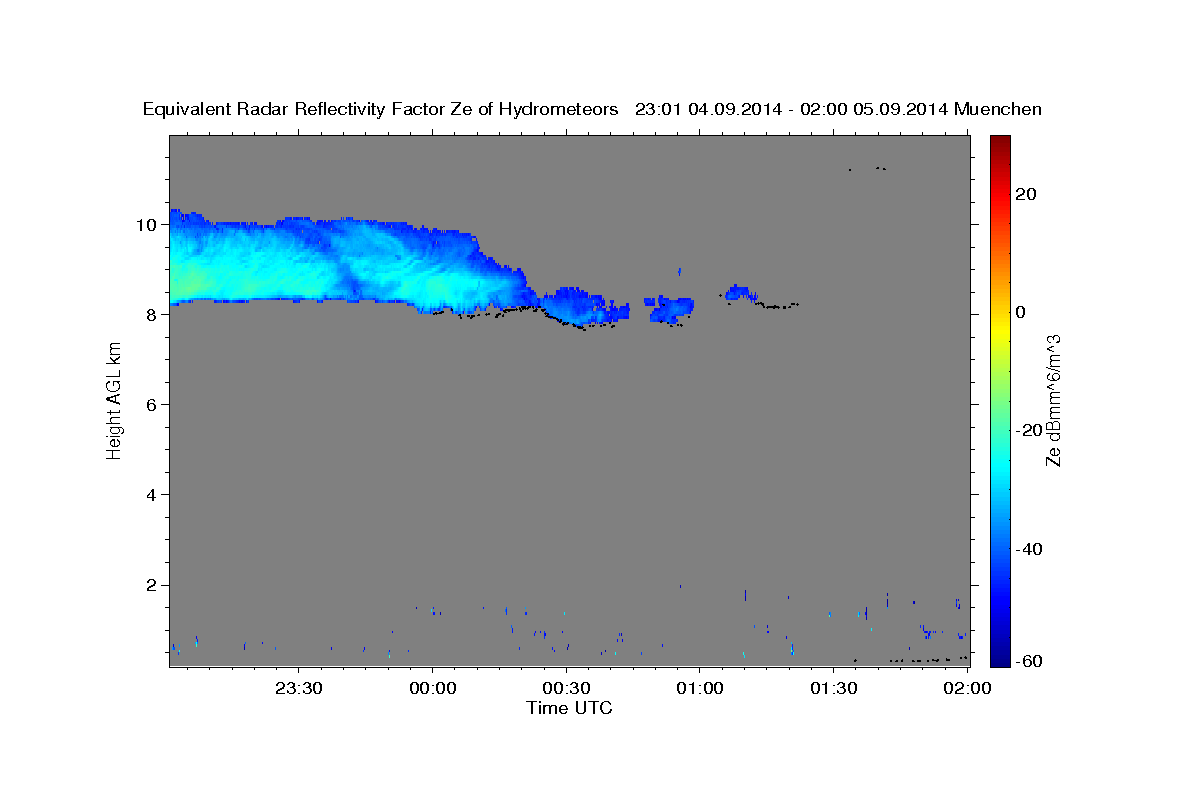Click the plot title 'Equivalent Radar Reflectivity Factor Ze of Hydrometeors'
The height and width of the screenshot is (800, 1200).
[381, 109]
